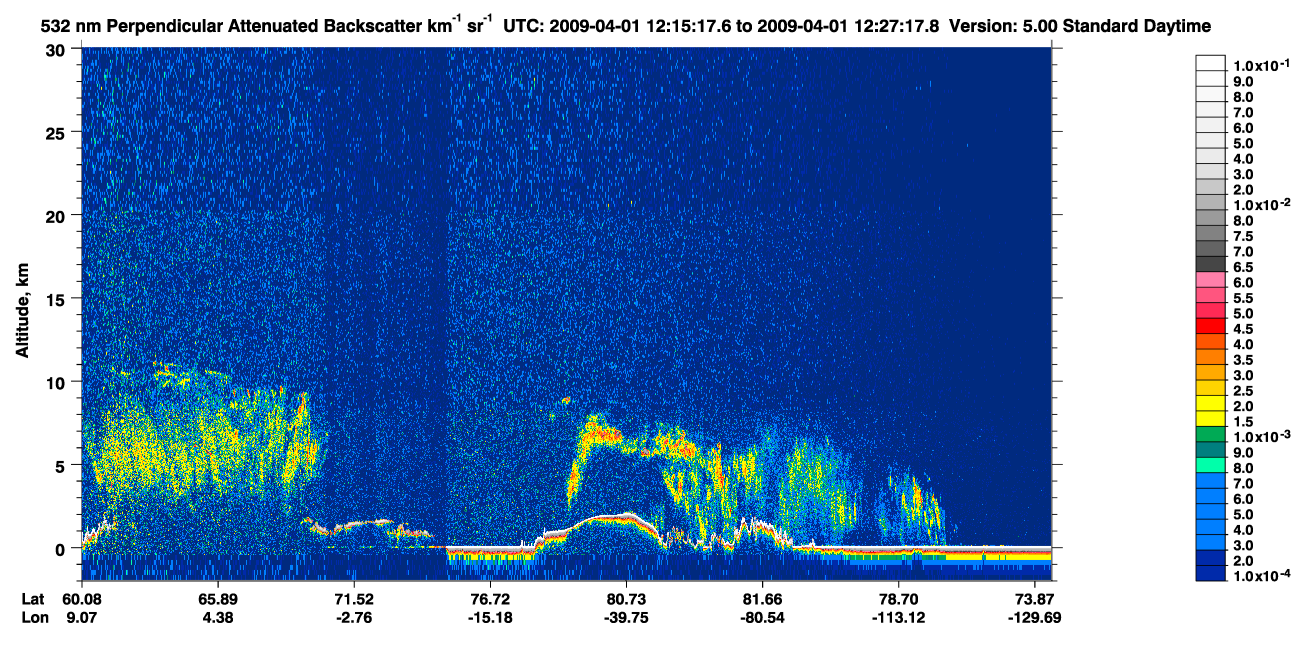Click the UTC time range '2009-04-01 12:15:17.6' text
This screenshot has width=1300, height=667.
point(642,24)
